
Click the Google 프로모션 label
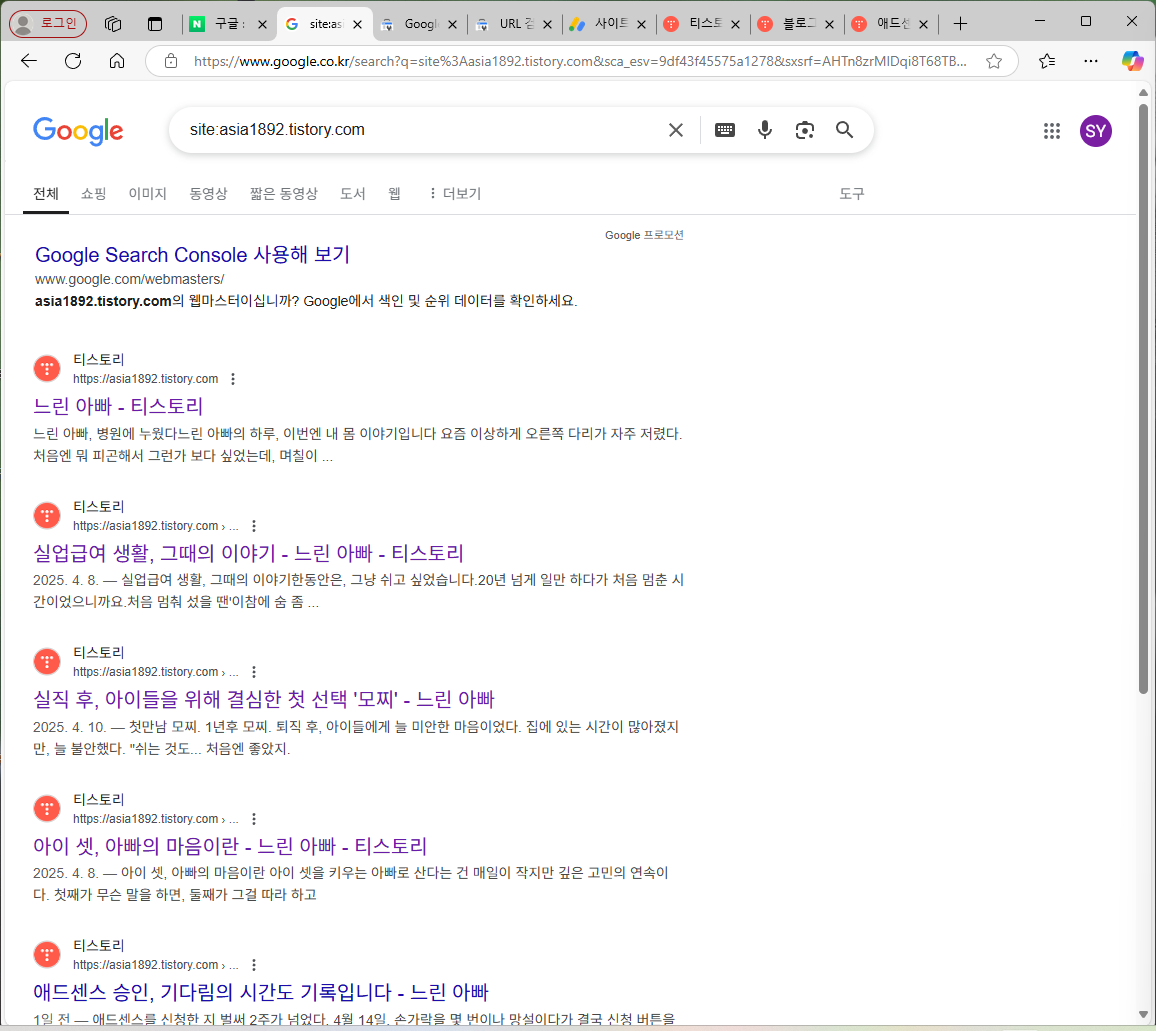pyautogui.click(x=644, y=235)
